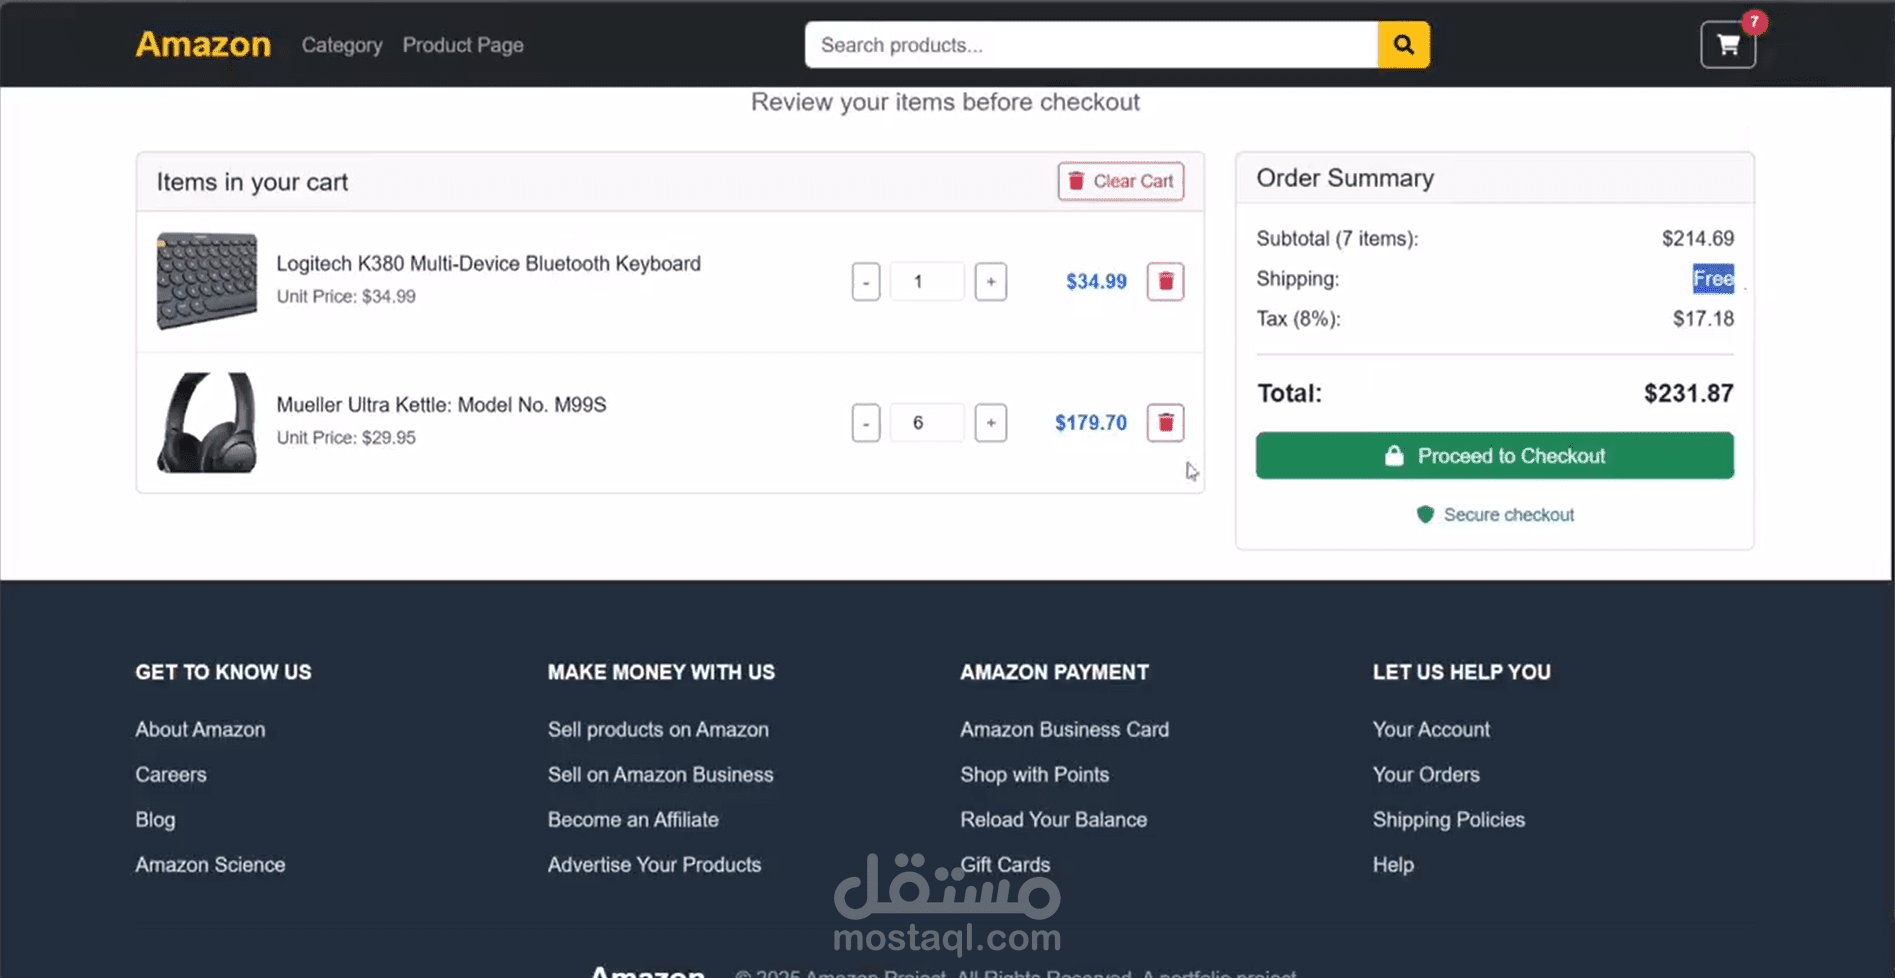1895x978 pixels.
Task: Open the Logitech K380 keyboard thumbnail
Action: [206, 281]
